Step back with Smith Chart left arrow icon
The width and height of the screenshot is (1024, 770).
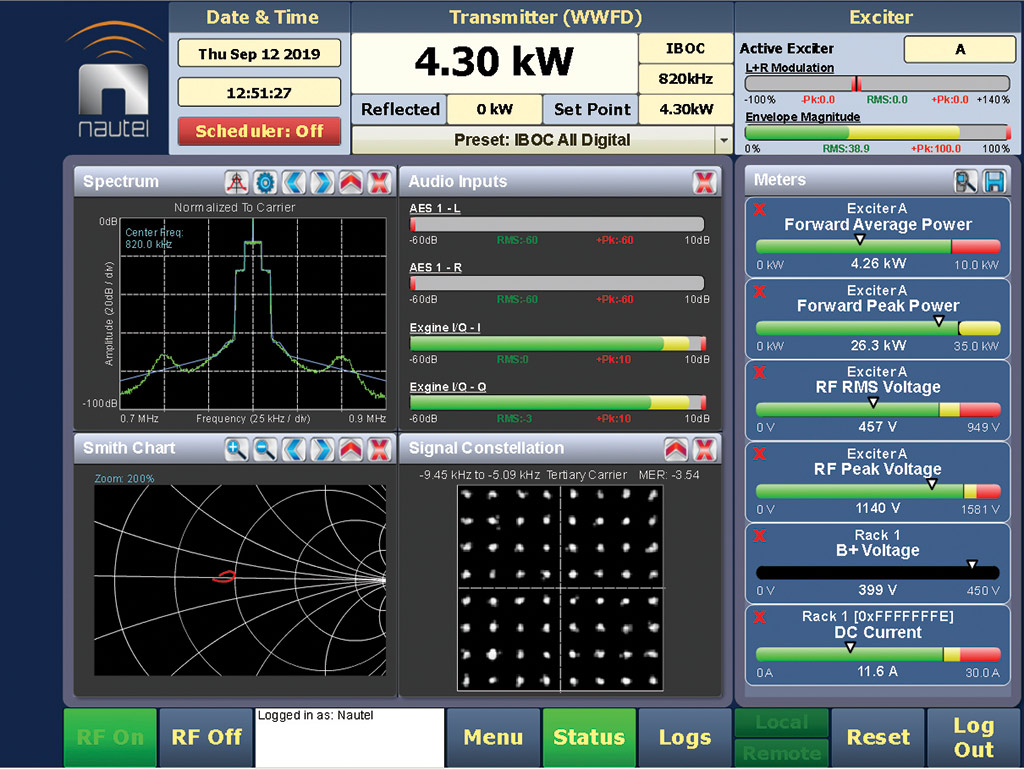(292, 450)
